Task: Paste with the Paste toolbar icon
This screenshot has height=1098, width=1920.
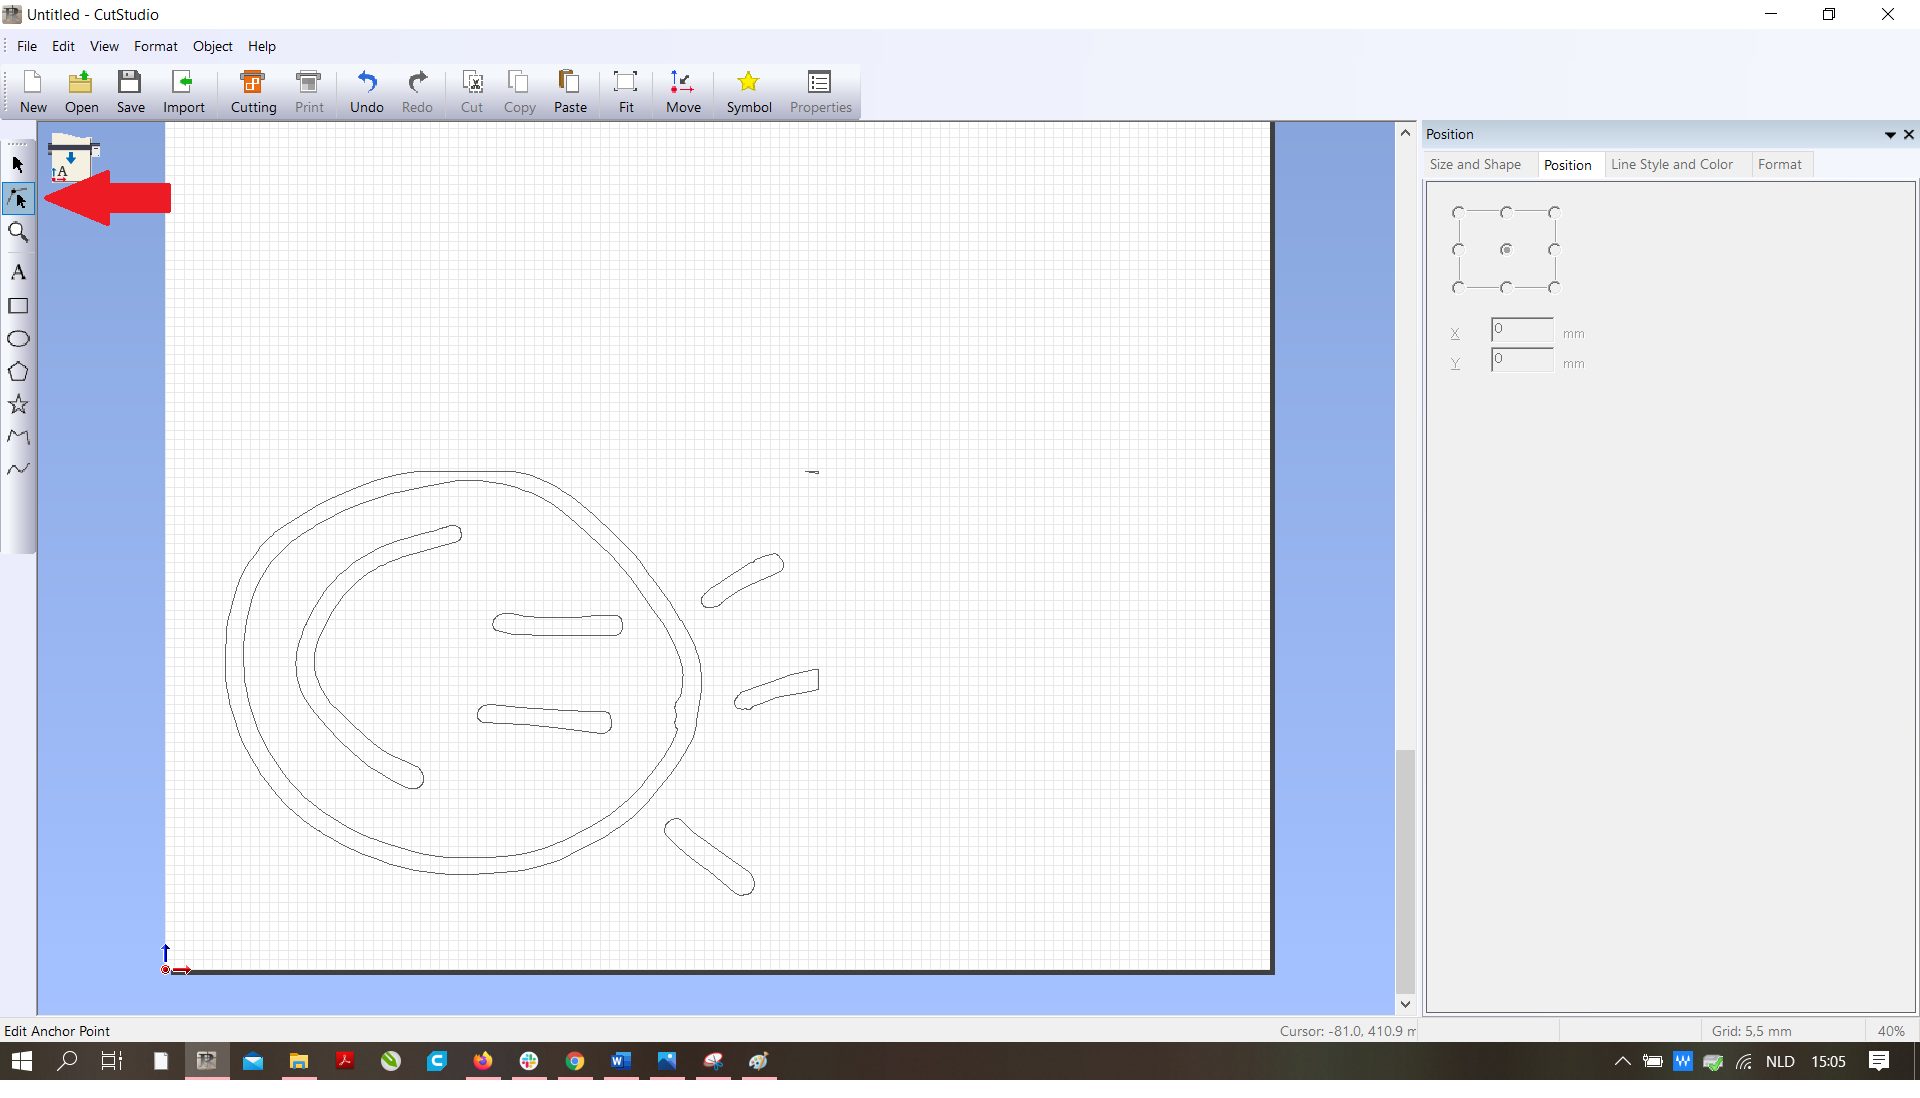Action: (570, 92)
